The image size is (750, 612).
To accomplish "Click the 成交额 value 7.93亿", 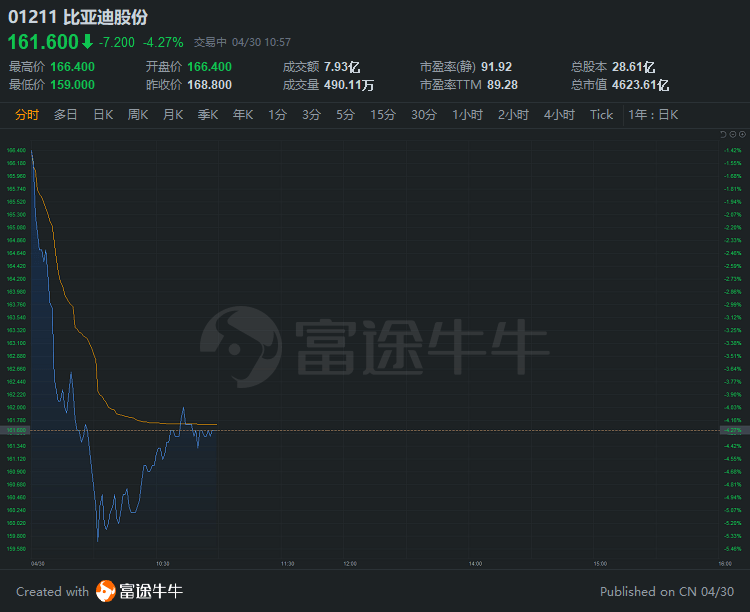I will pyautogui.click(x=342, y=67).
